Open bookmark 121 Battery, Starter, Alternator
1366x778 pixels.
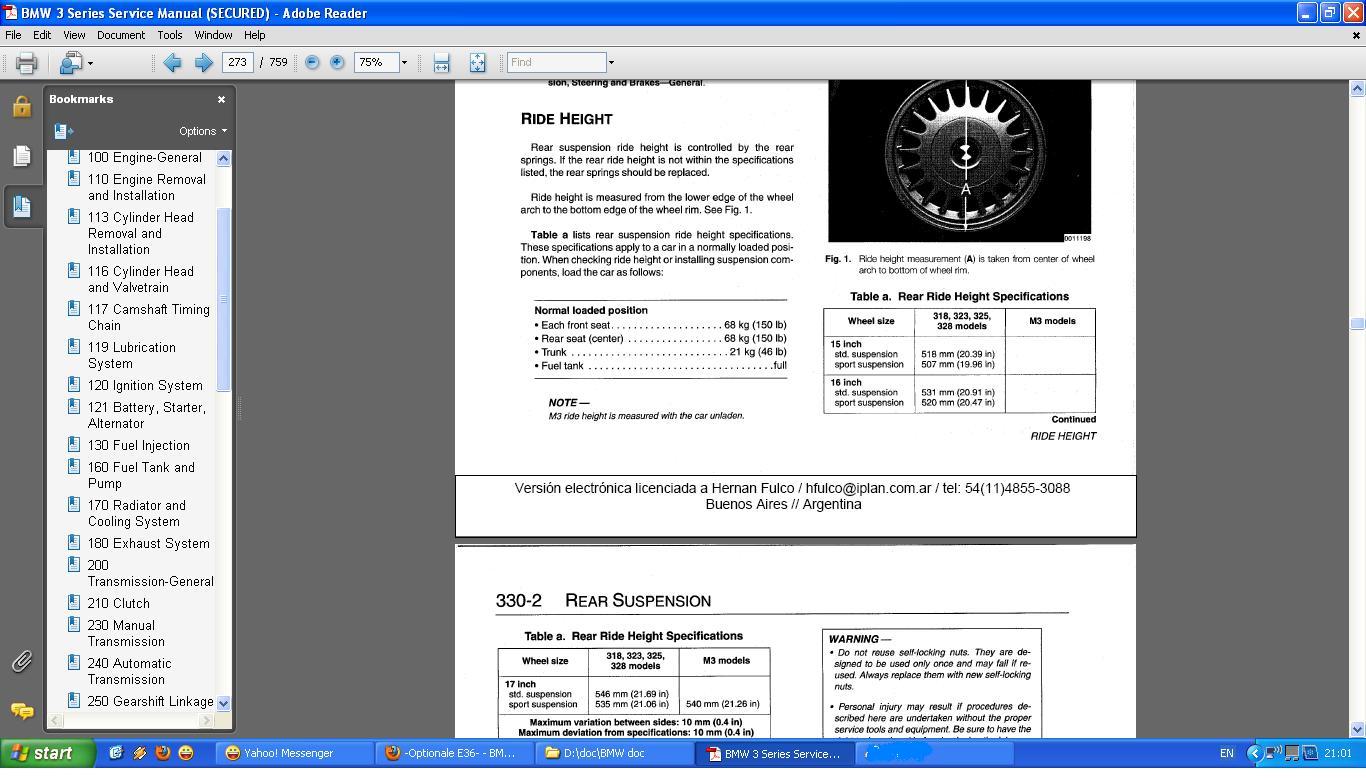147,415
